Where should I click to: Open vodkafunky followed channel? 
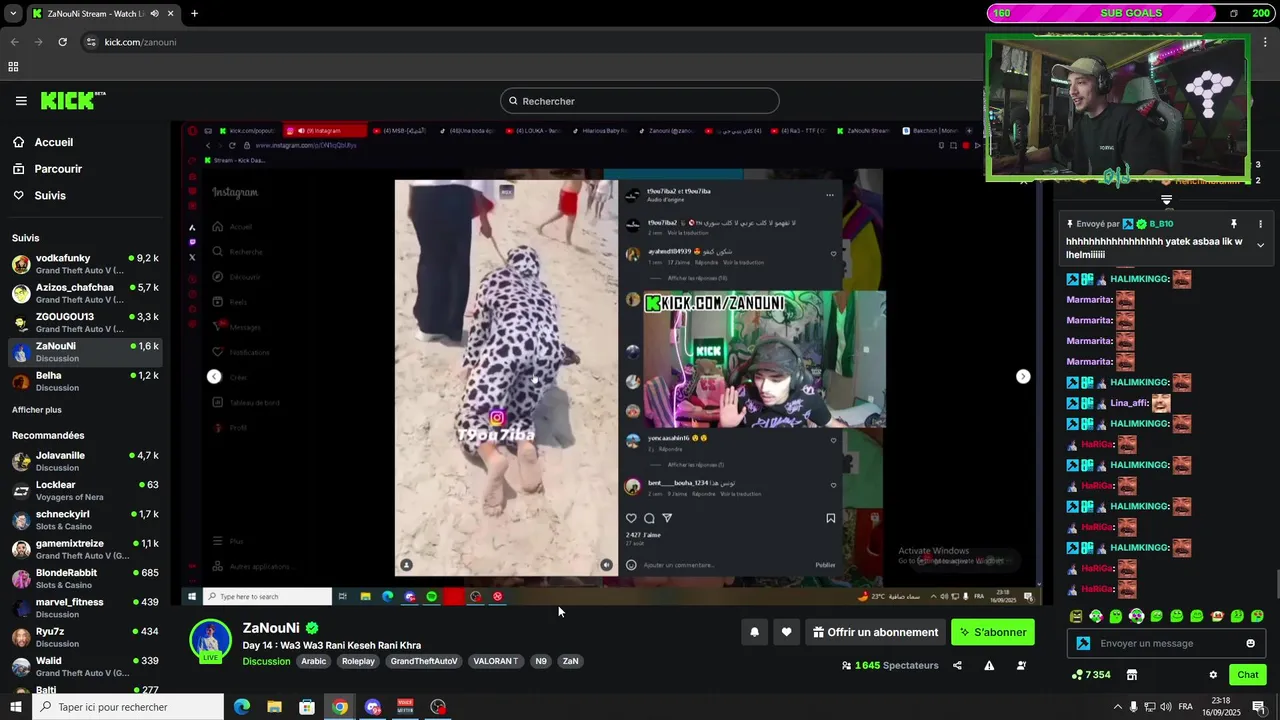click(x=85, y=264)
